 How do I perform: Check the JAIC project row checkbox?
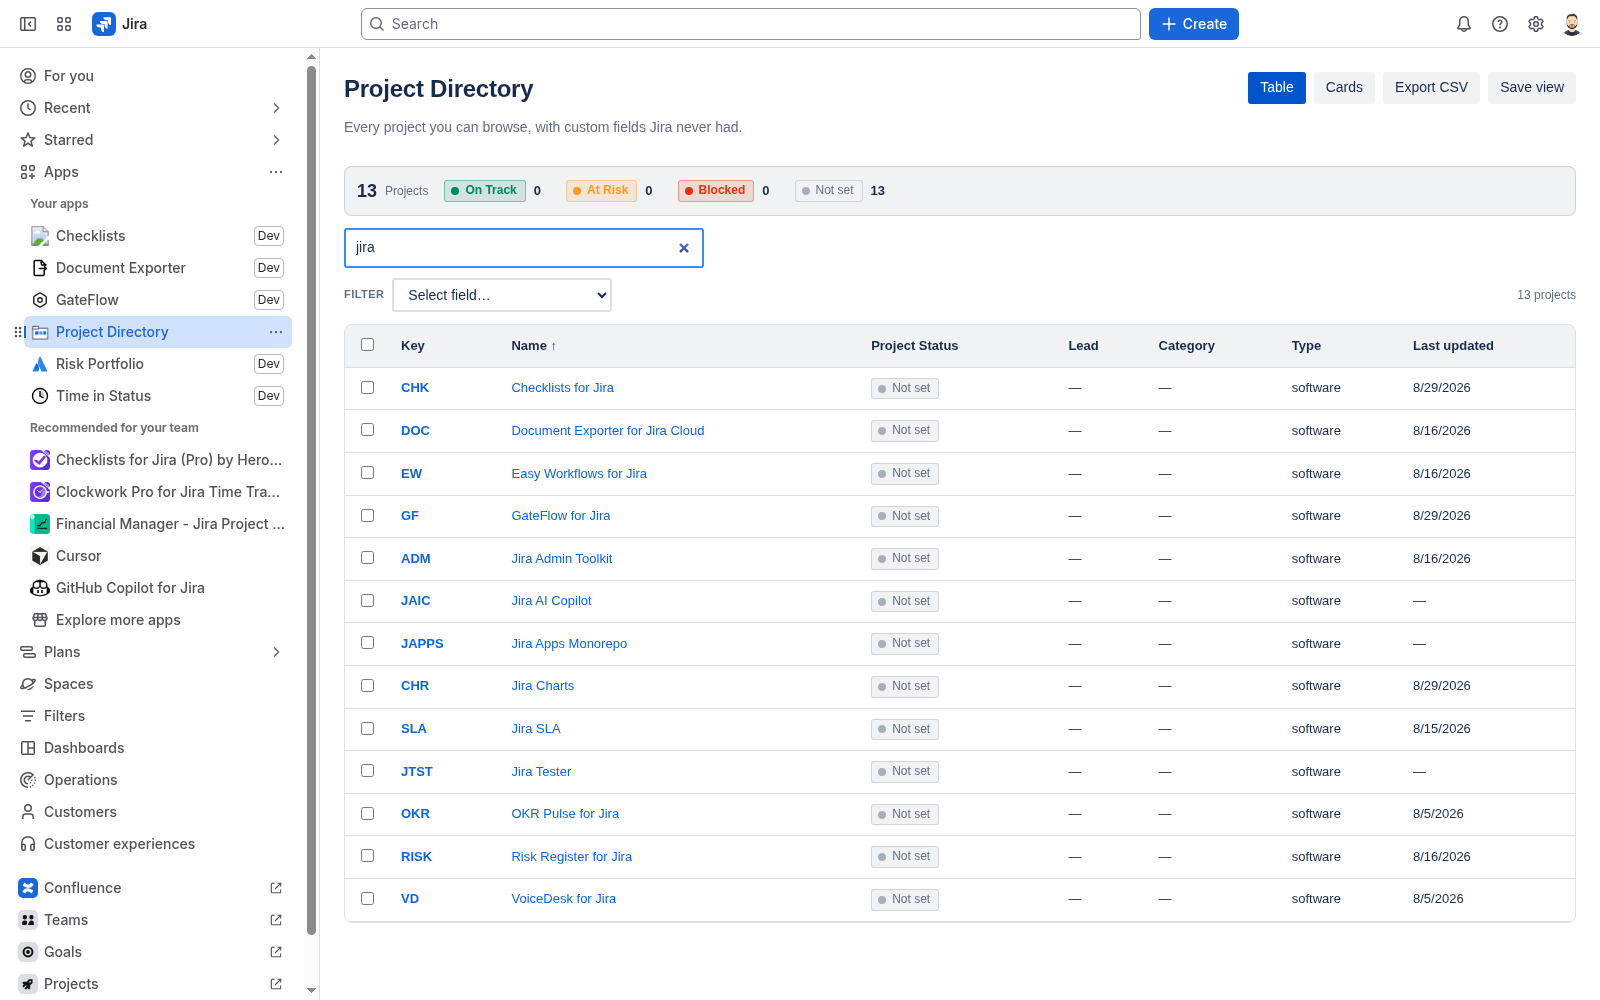367,600
